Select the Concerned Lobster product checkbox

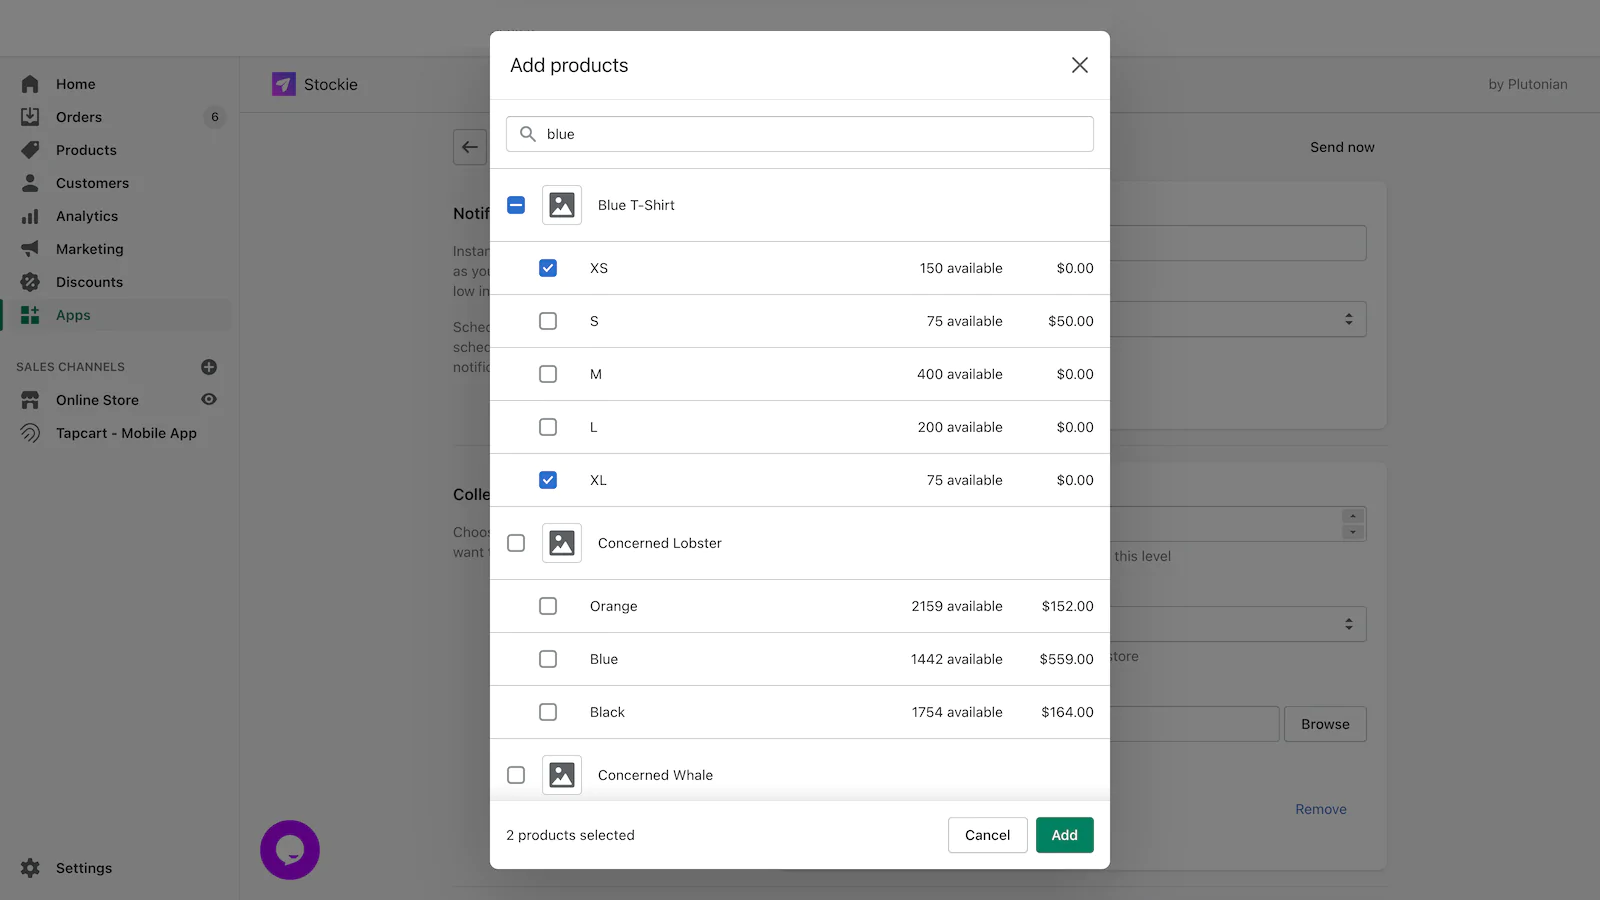click(516, 543)
